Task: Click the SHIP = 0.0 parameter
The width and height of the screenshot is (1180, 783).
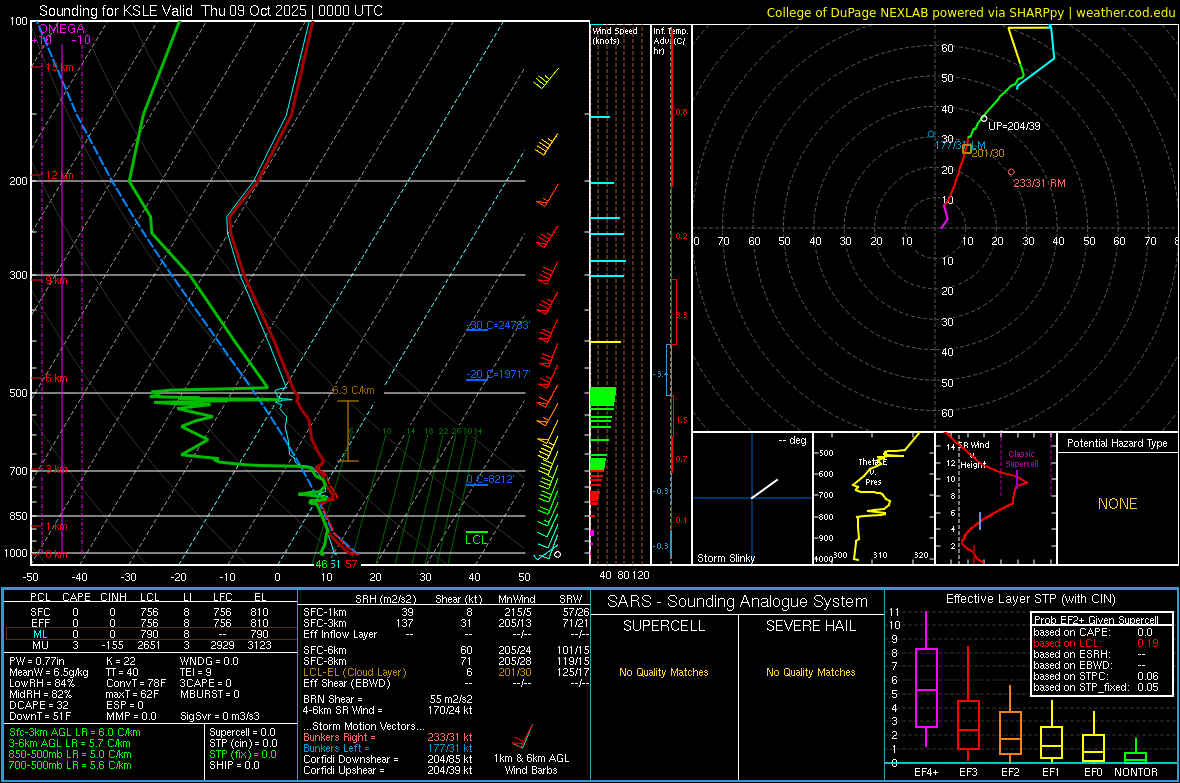Action: point(234,765)
